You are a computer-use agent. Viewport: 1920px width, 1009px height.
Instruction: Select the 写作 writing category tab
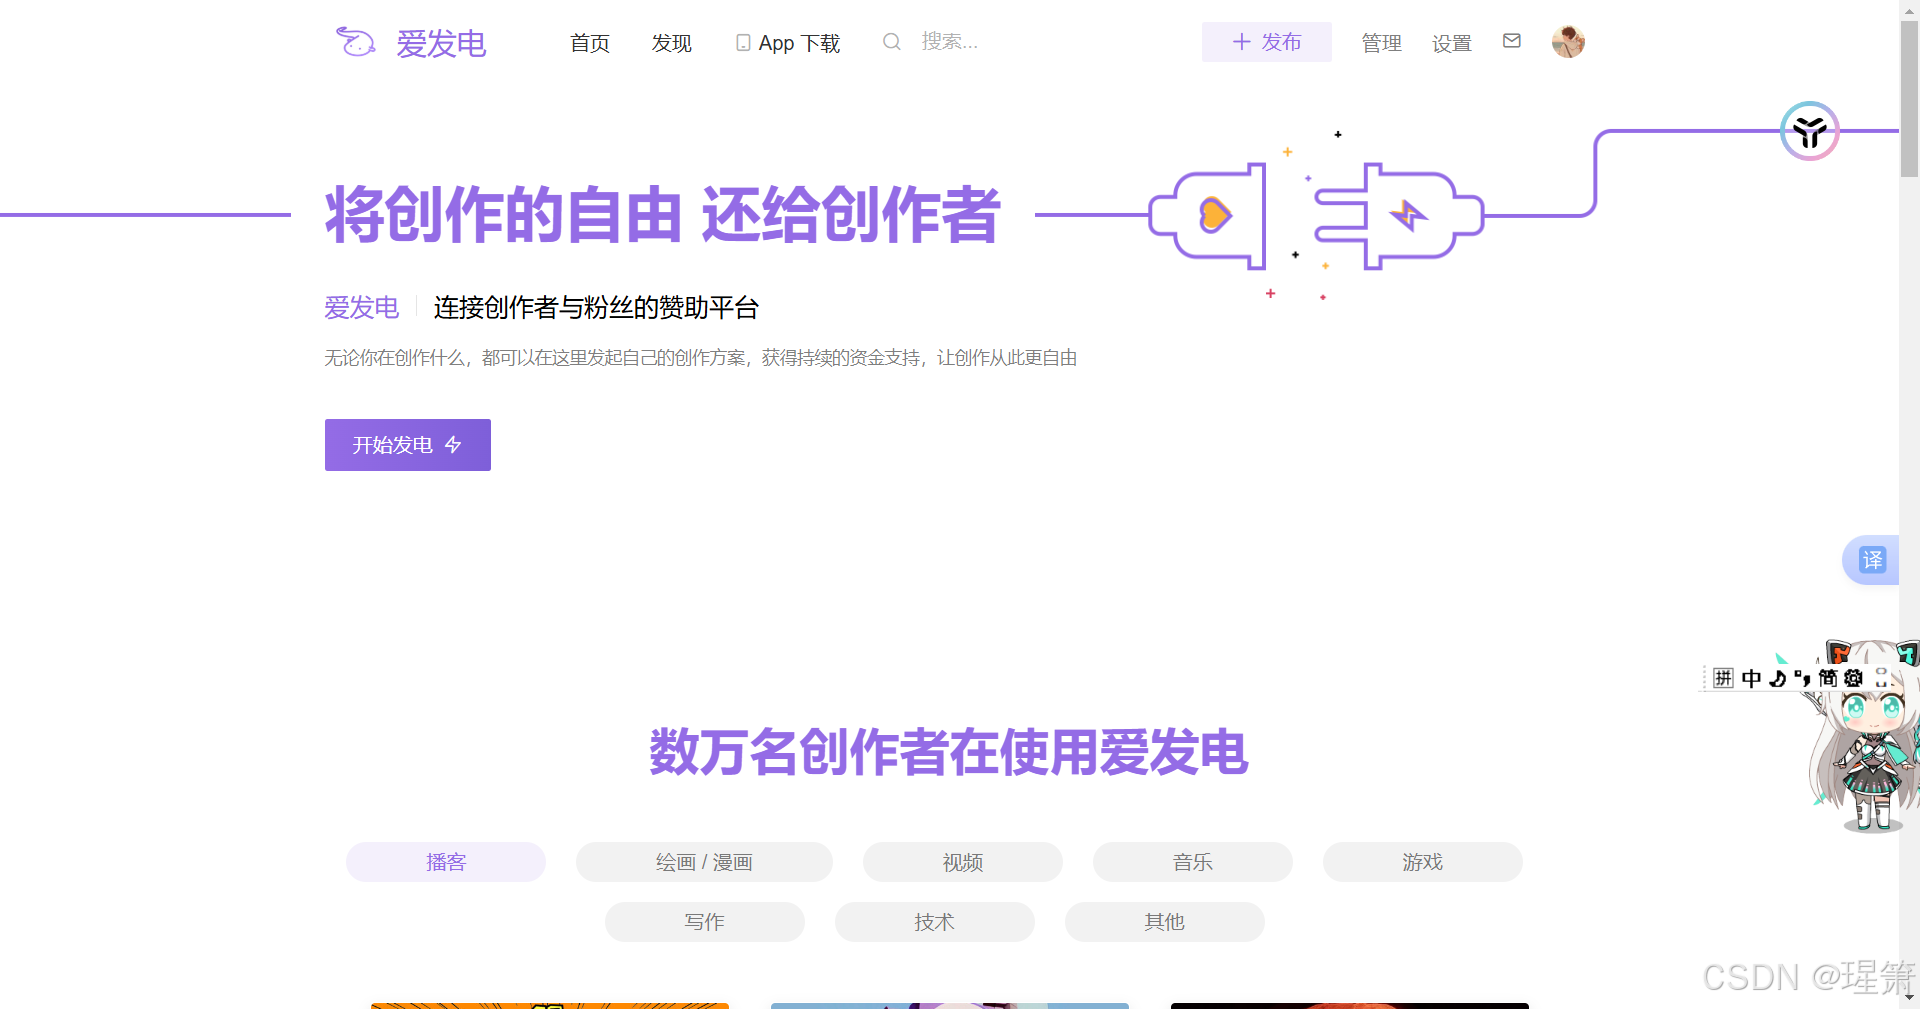[x=705, y=922]
